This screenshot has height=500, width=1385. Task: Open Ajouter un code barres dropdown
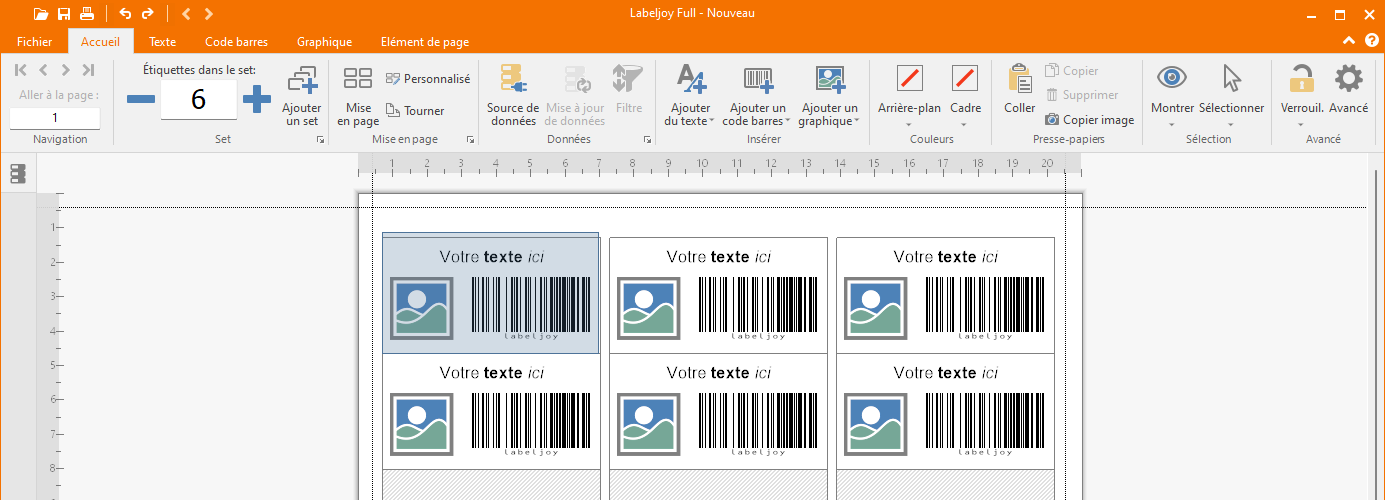tap(758, 96)
